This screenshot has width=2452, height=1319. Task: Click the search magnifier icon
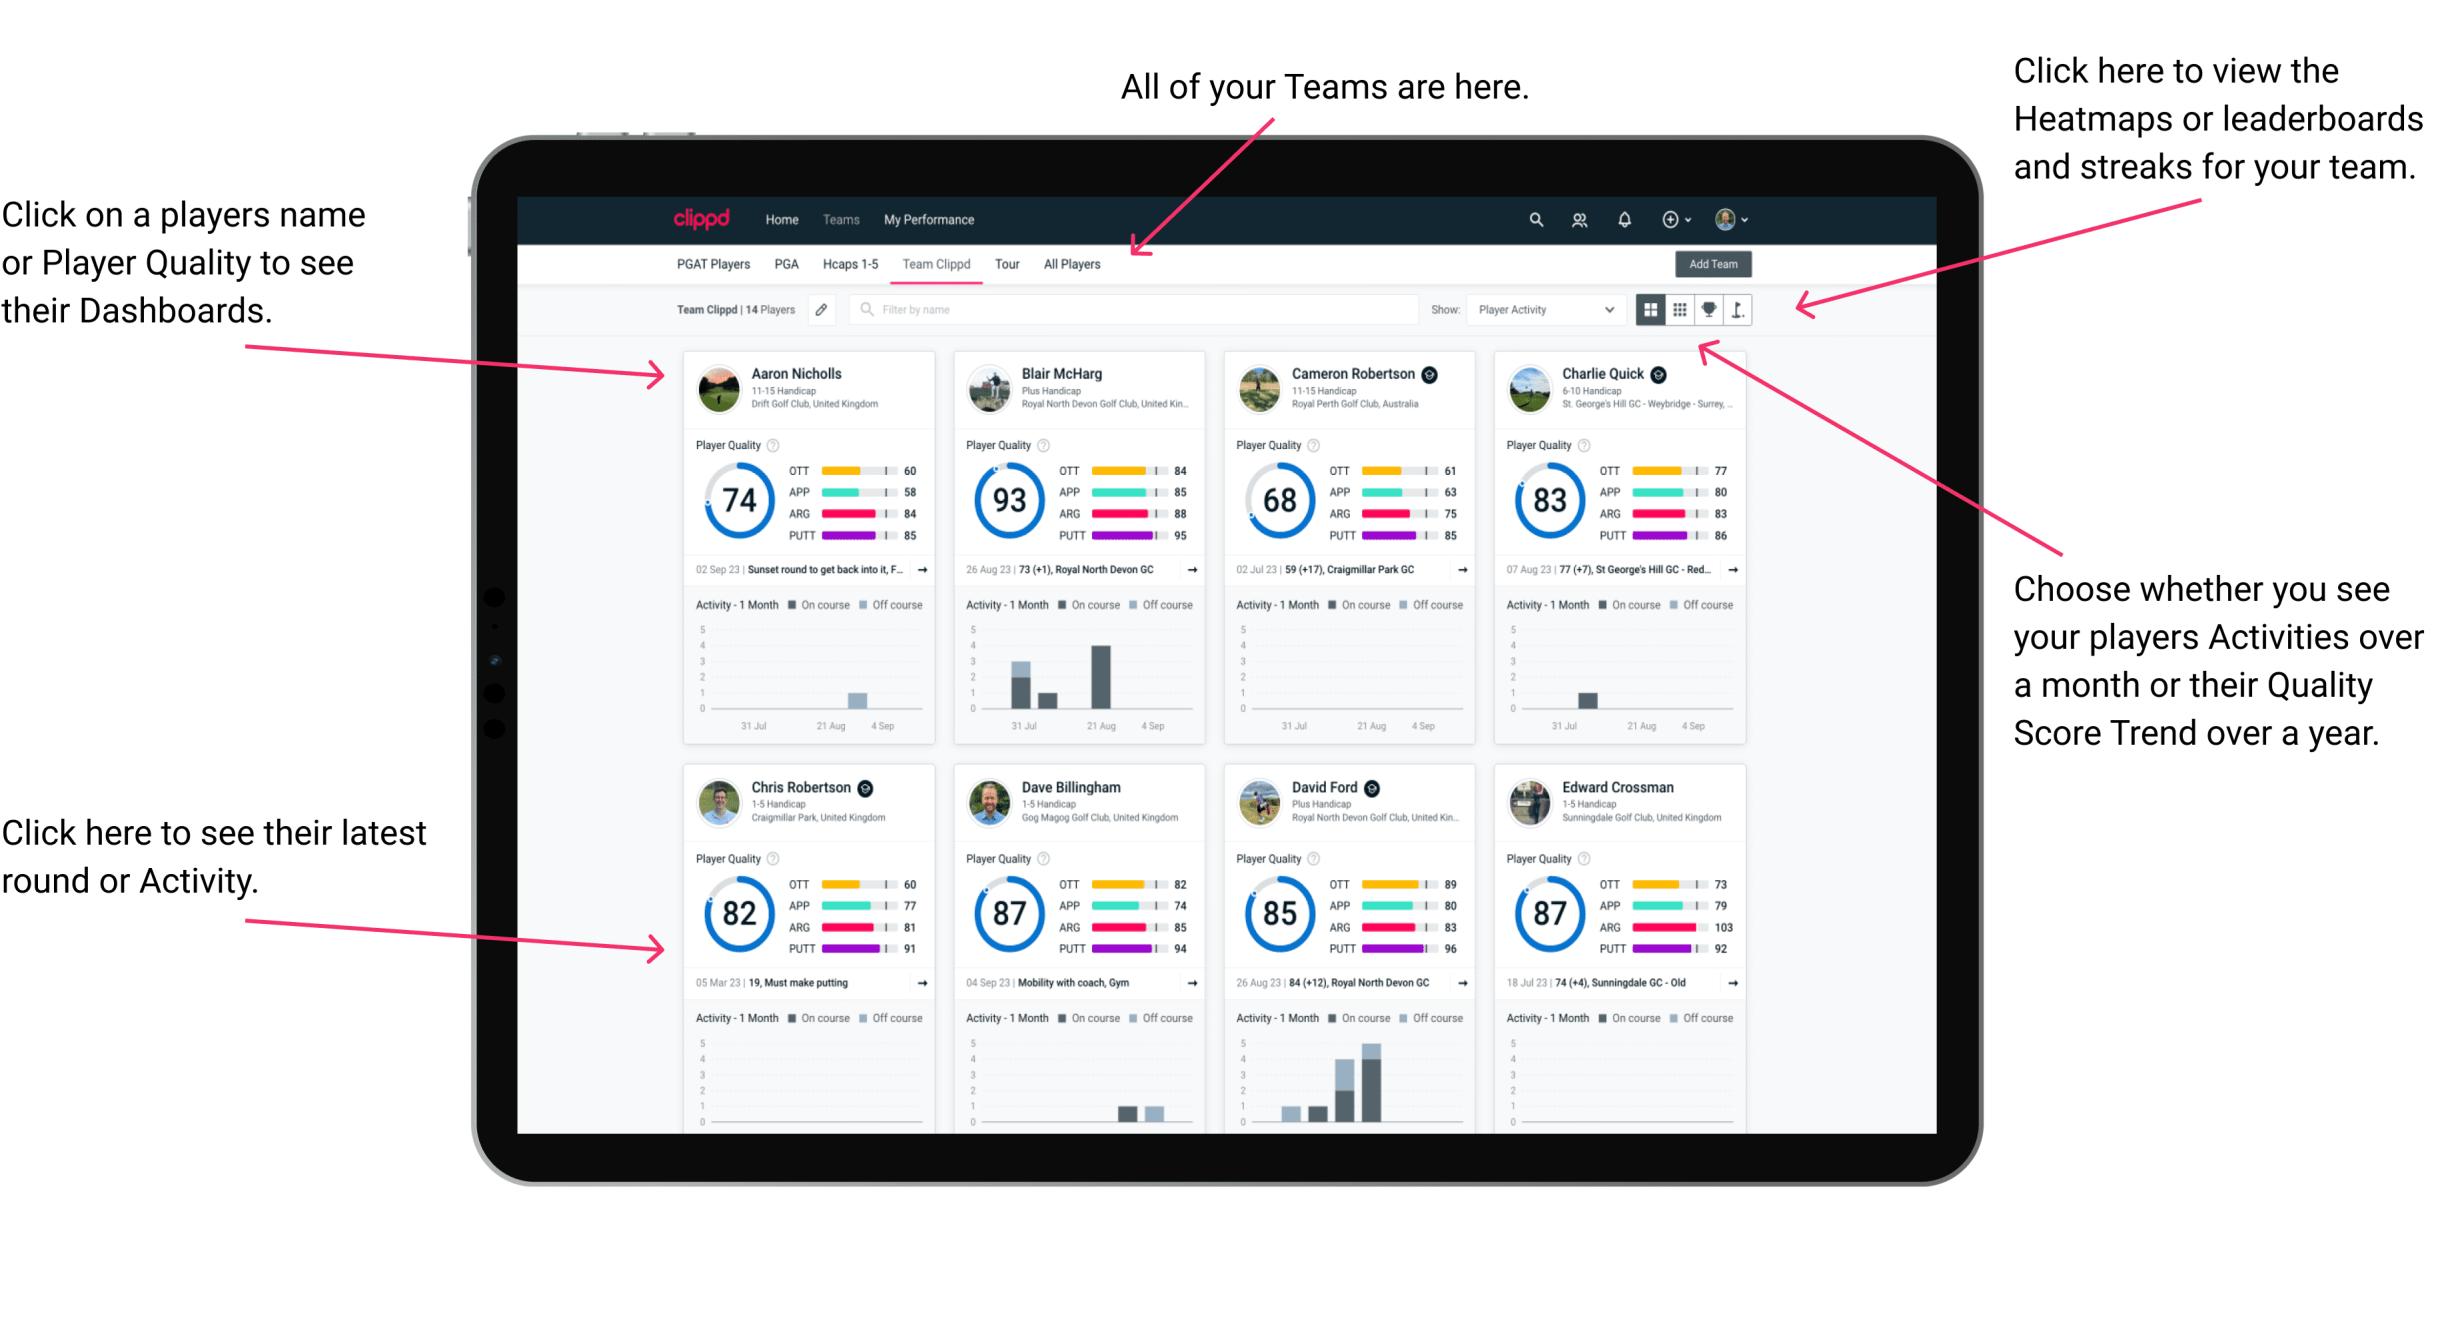pyautogui.click(x=1535, y=218)
